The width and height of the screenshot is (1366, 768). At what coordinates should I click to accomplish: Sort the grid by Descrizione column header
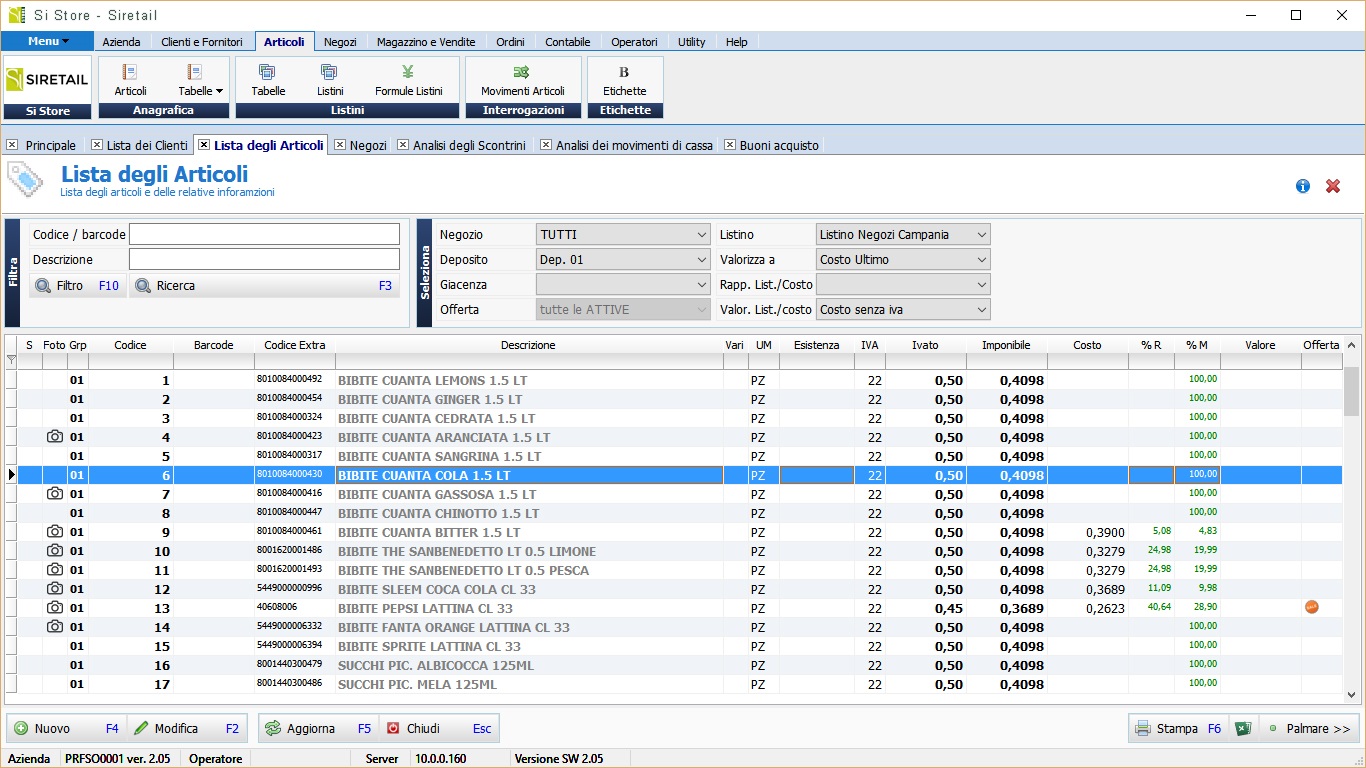point(528,345)
